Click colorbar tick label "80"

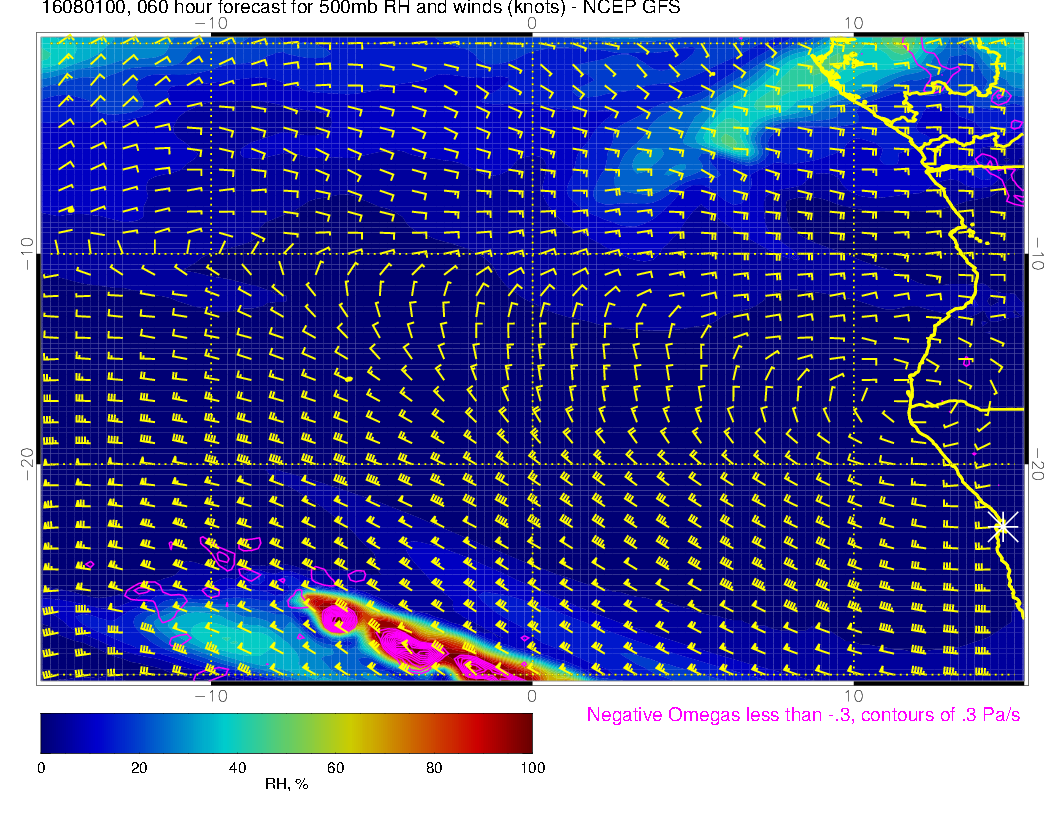[434, 768]
